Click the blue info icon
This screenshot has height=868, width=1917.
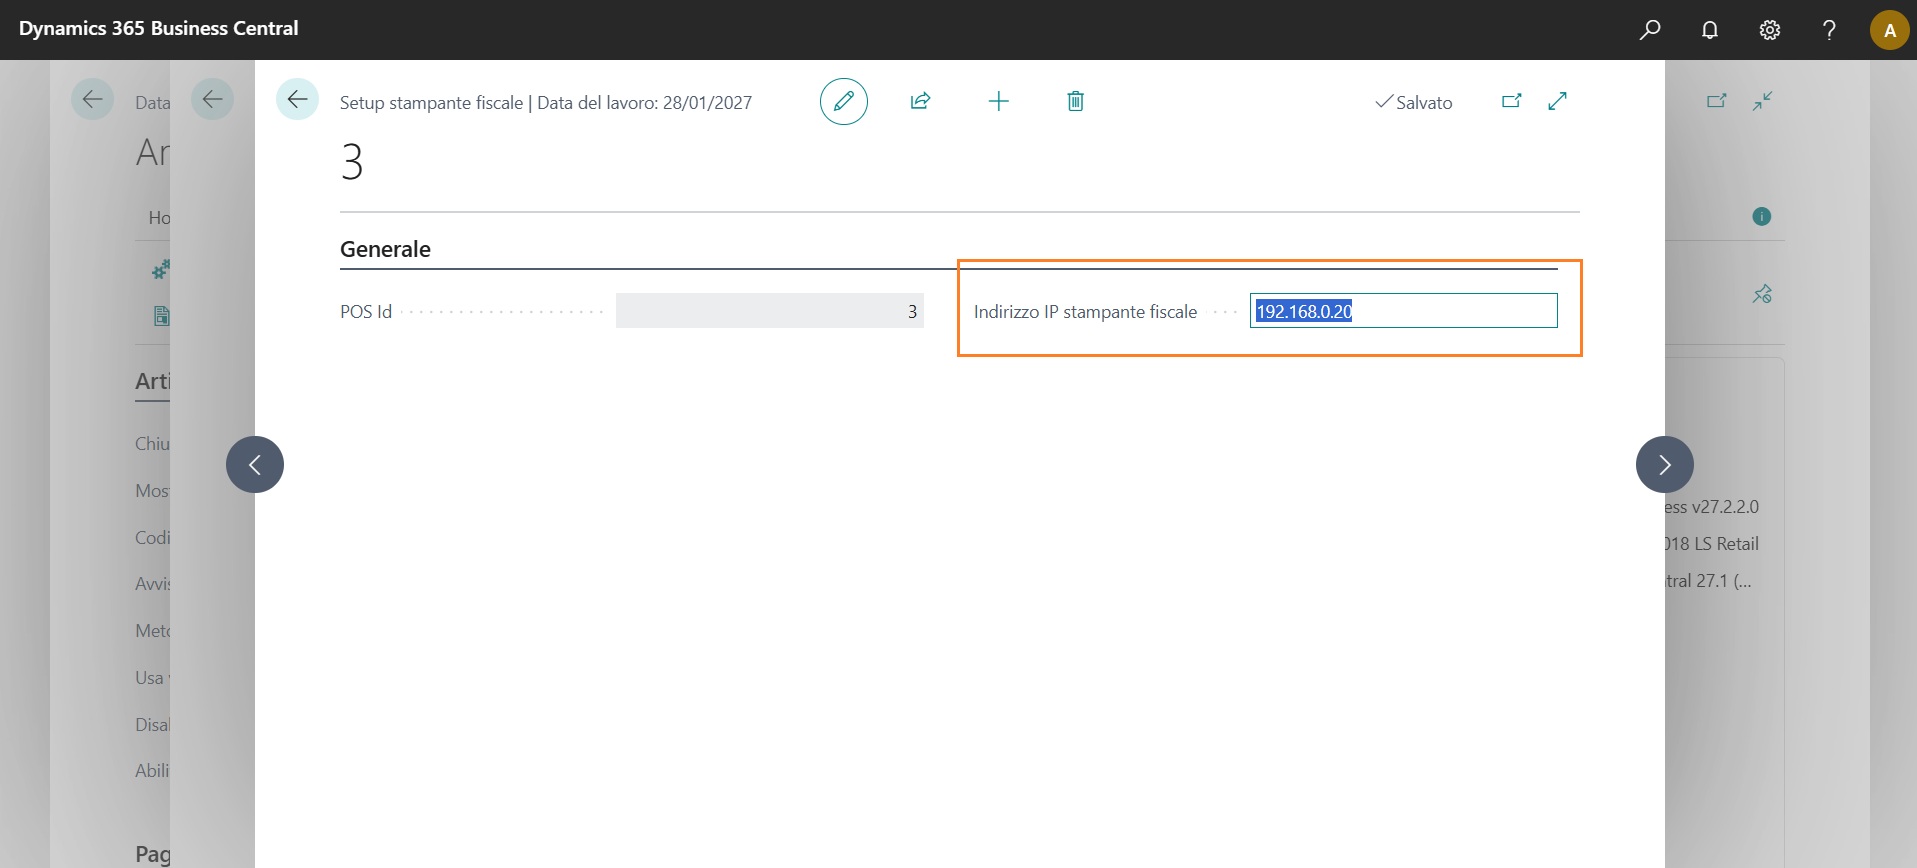(1762, 217)
